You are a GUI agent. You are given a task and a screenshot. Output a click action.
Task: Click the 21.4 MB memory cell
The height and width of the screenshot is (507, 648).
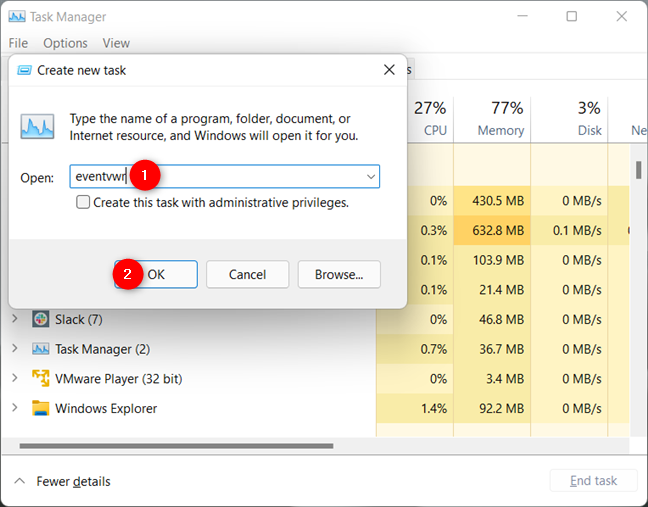pos(492,290)
